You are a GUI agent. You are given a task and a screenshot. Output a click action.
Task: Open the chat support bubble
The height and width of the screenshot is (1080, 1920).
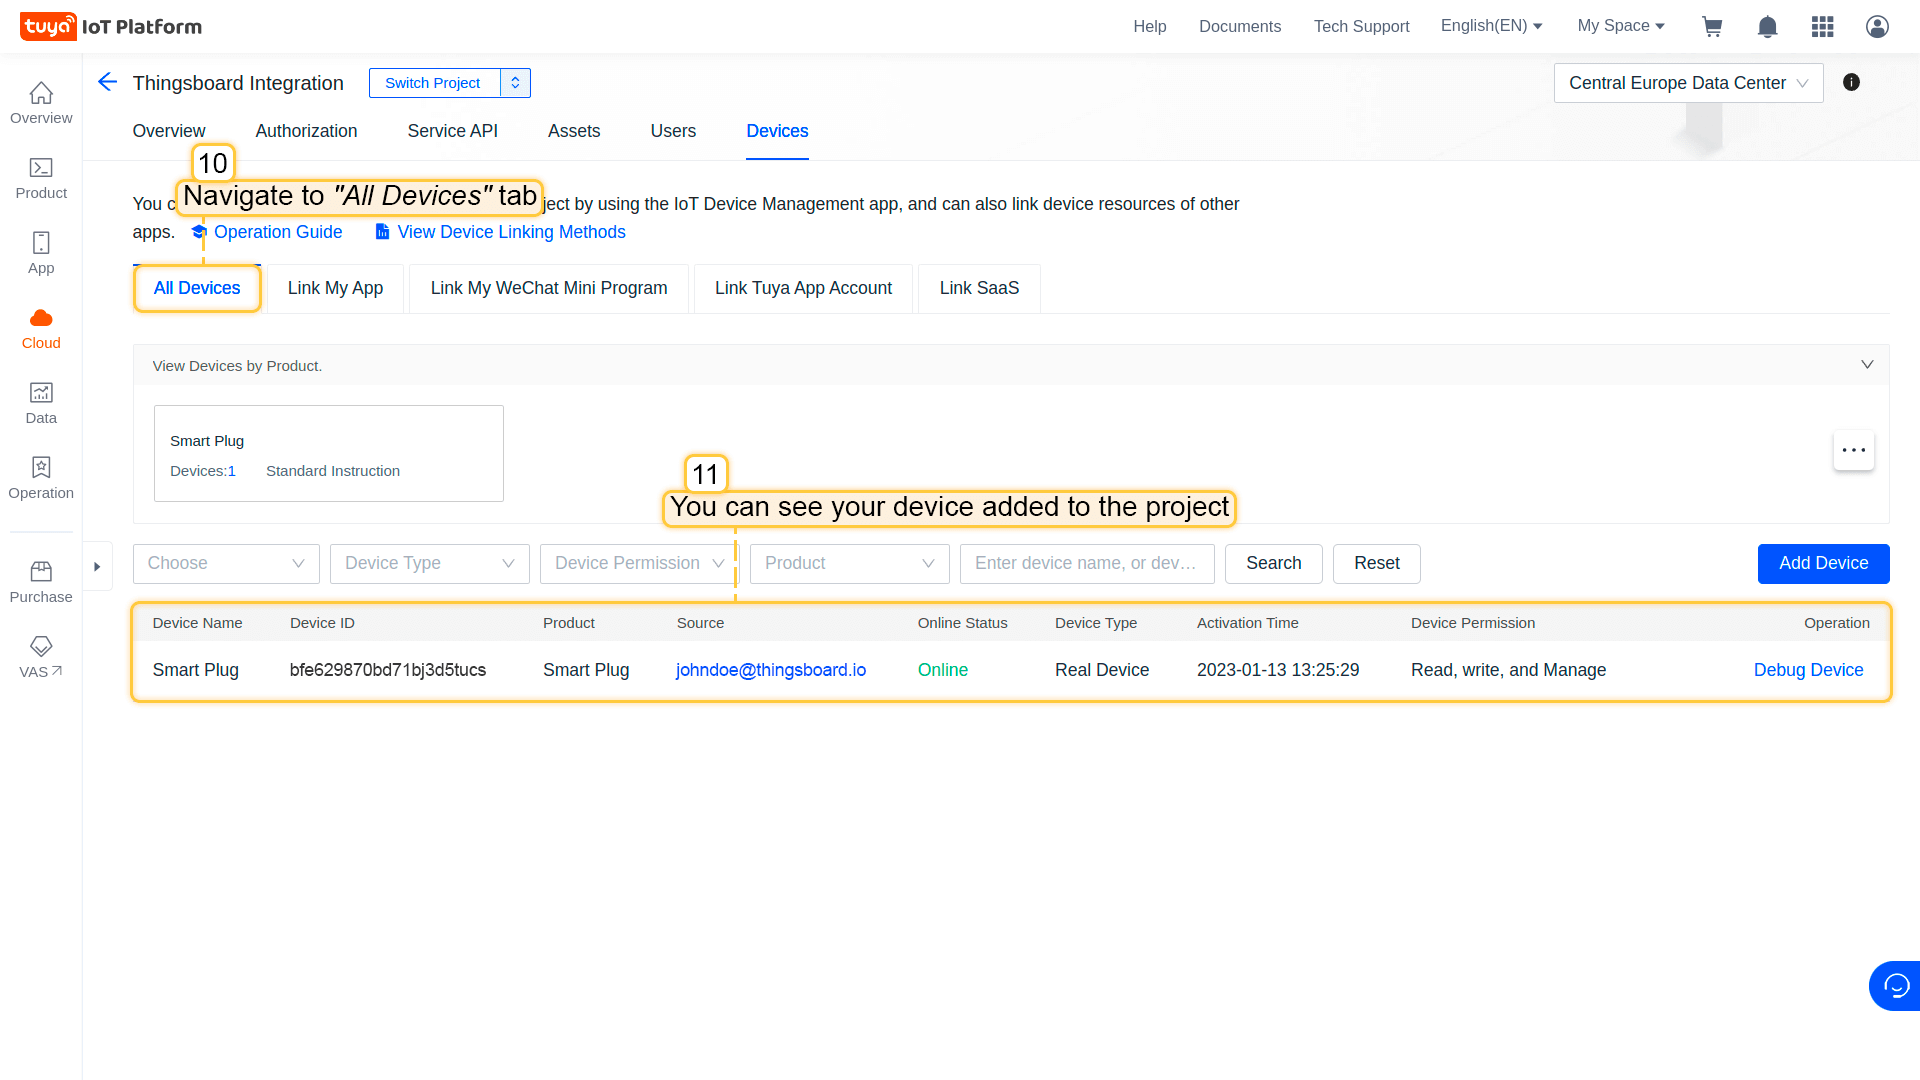pos(1895,986)
